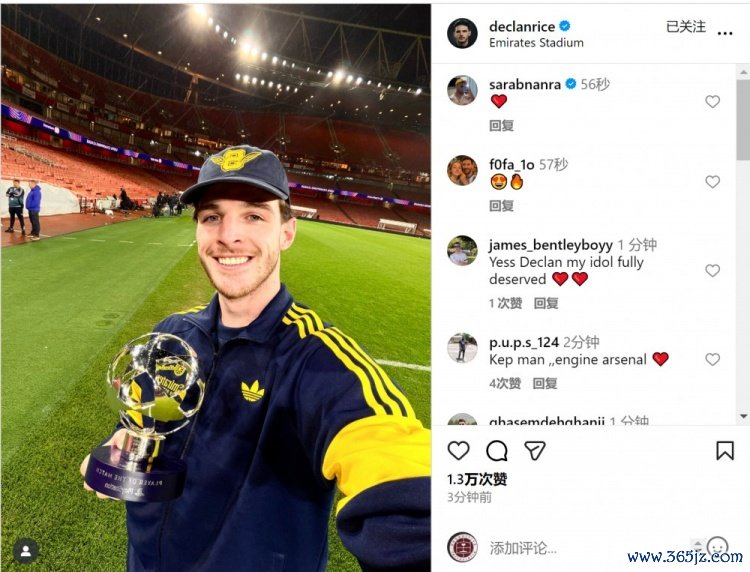
Task: Like sarabnanra's comment
Action: [x=712, y=101]
